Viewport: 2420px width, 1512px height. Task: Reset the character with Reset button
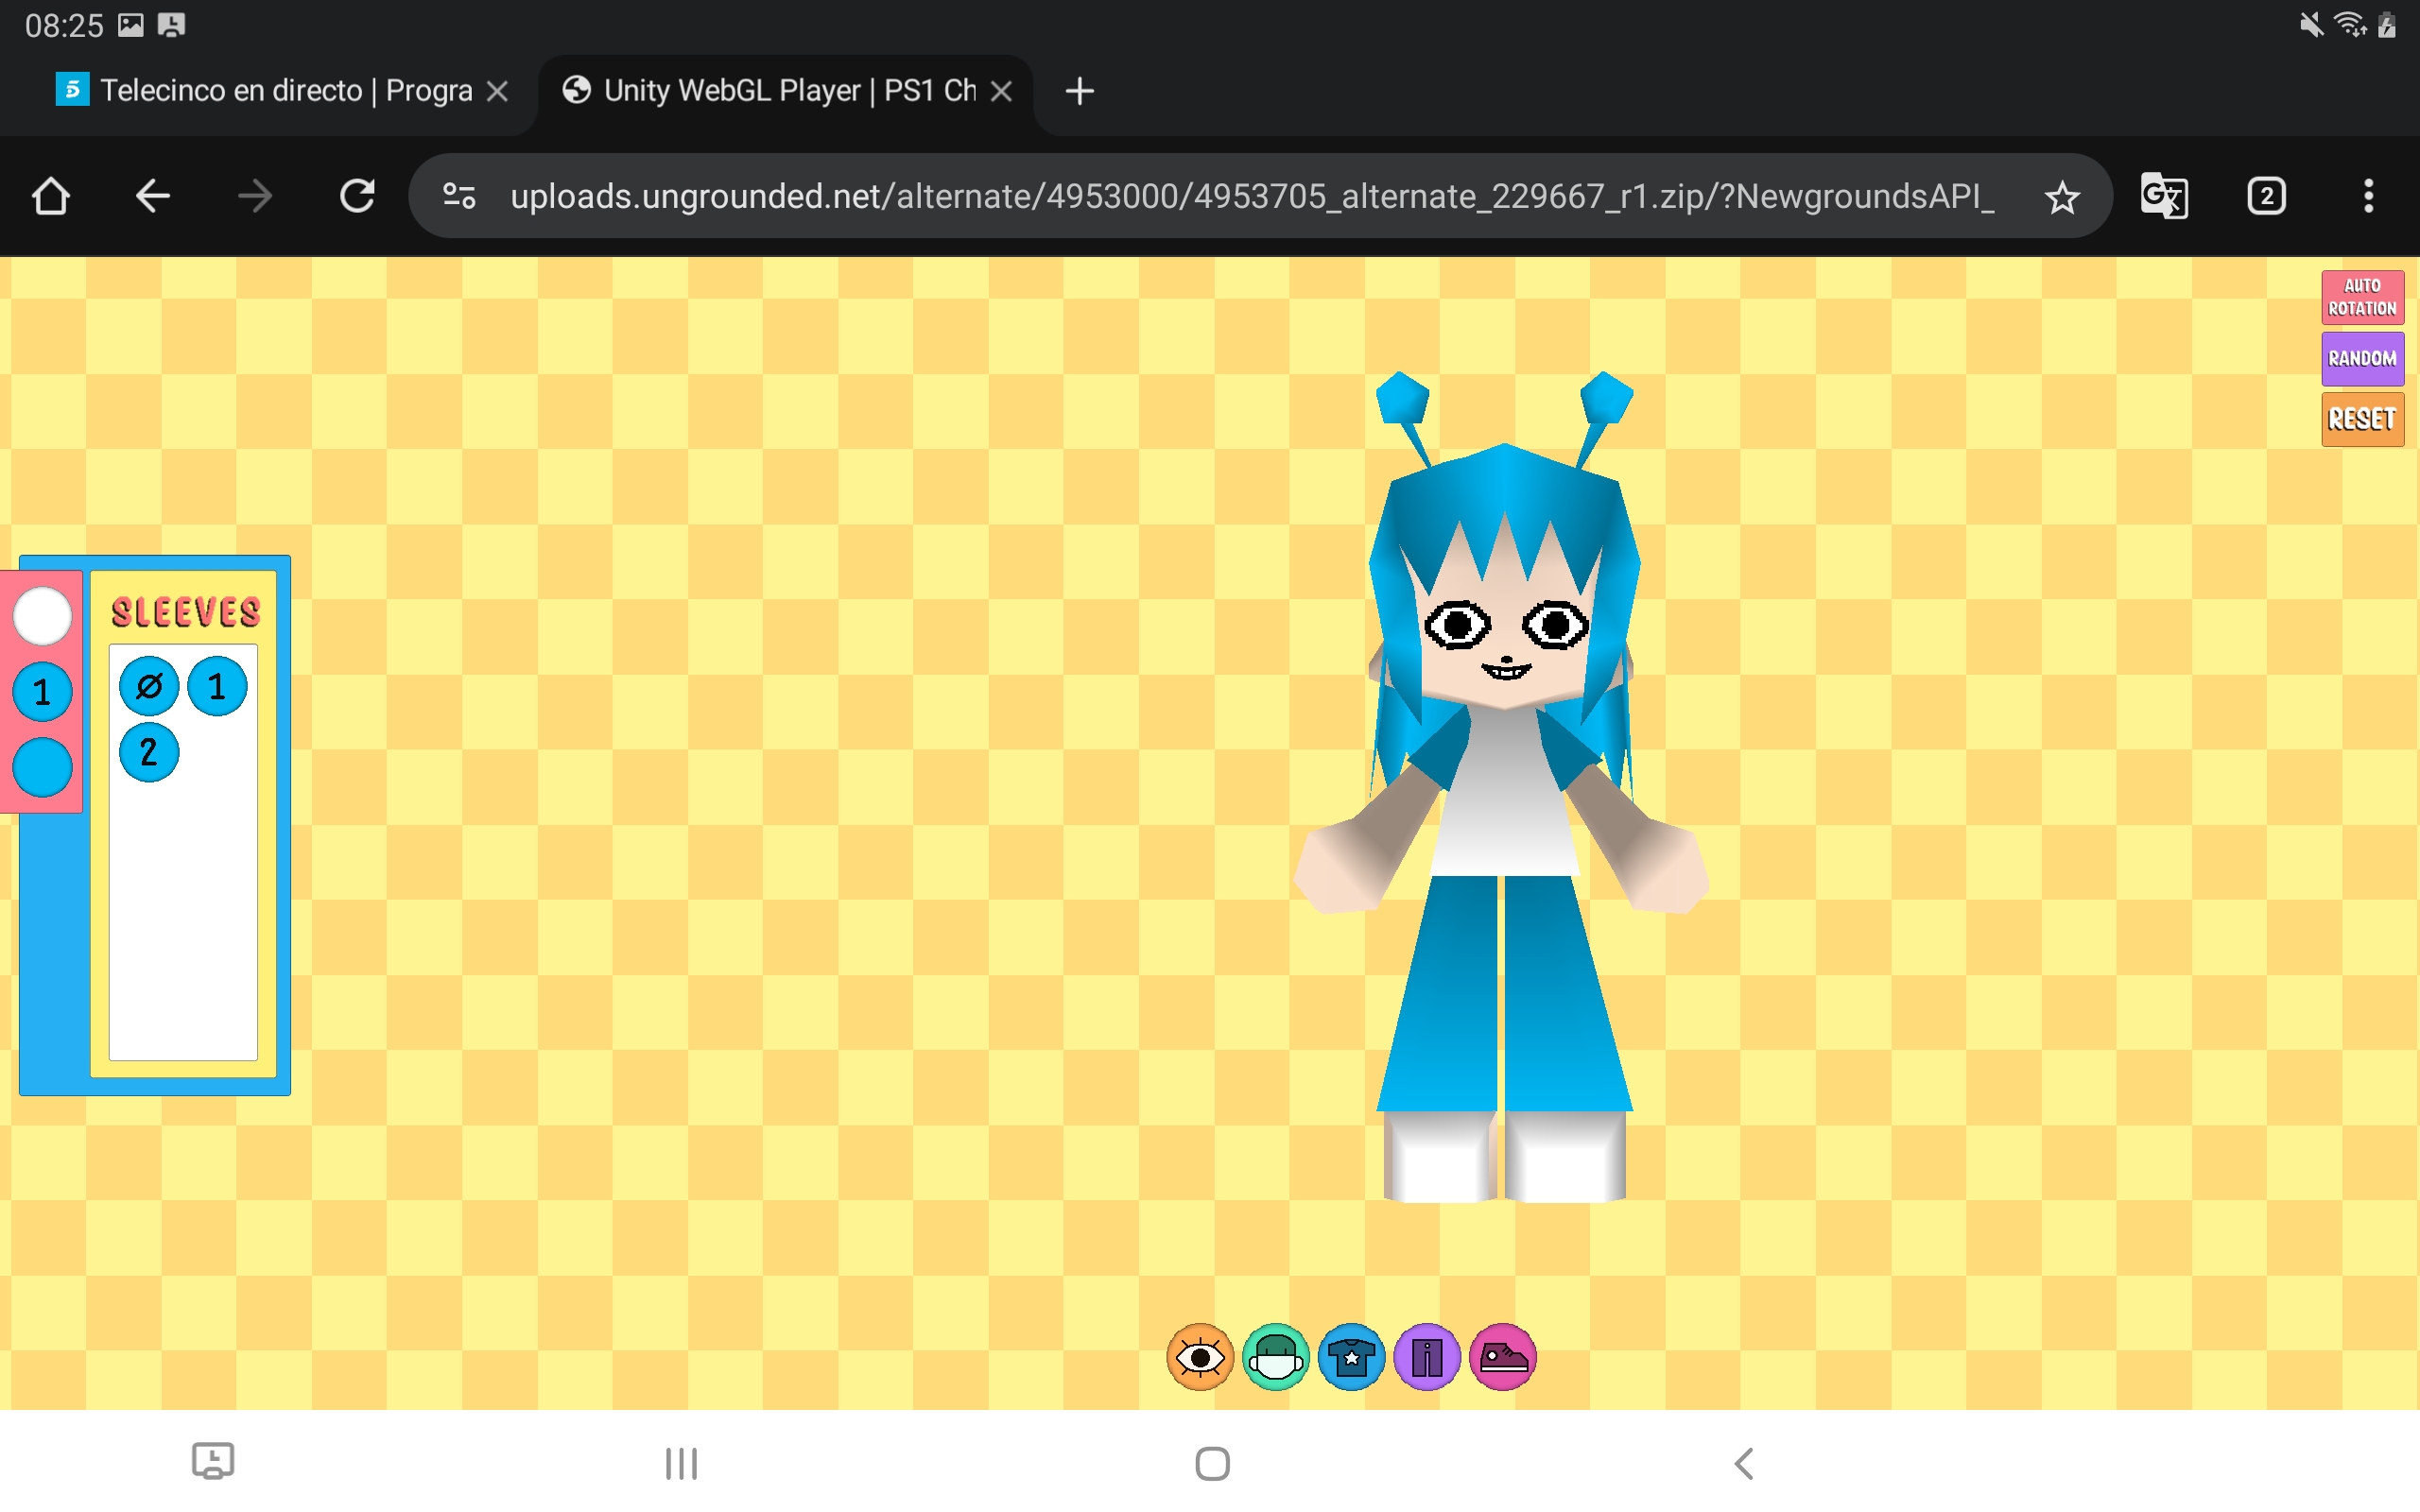[x=2362, y=419]
